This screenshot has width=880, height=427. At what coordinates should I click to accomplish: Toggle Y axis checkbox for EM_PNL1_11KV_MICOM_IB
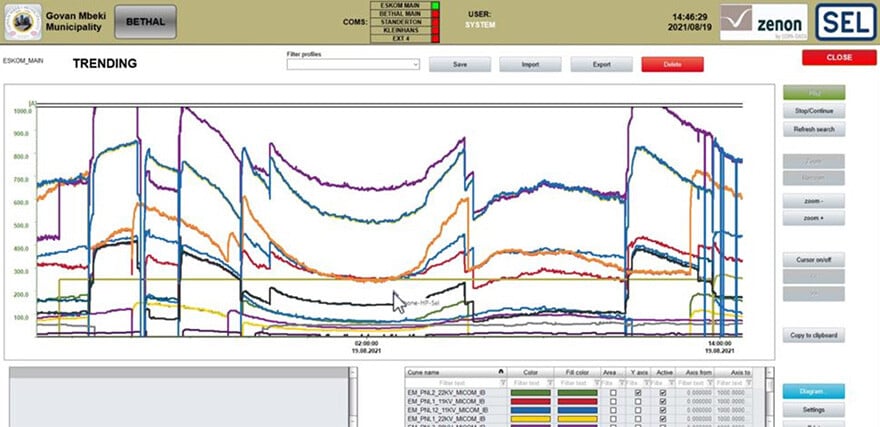pyautogui.click(x=638, y=402)
